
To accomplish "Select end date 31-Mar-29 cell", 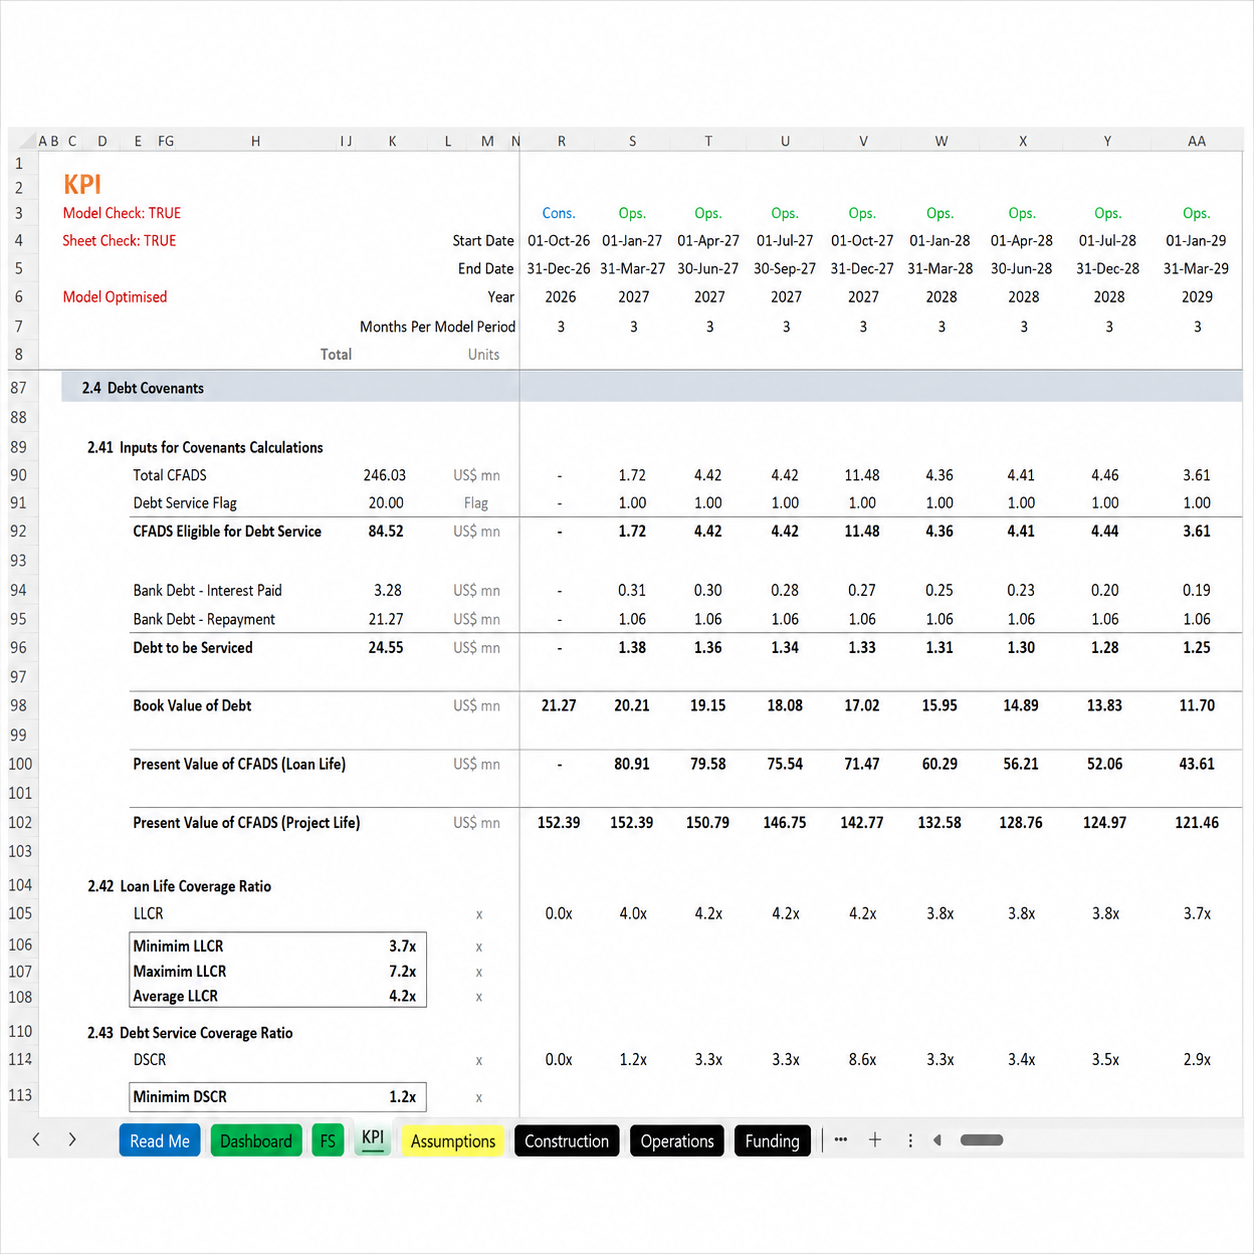I will click(1196, 269).
